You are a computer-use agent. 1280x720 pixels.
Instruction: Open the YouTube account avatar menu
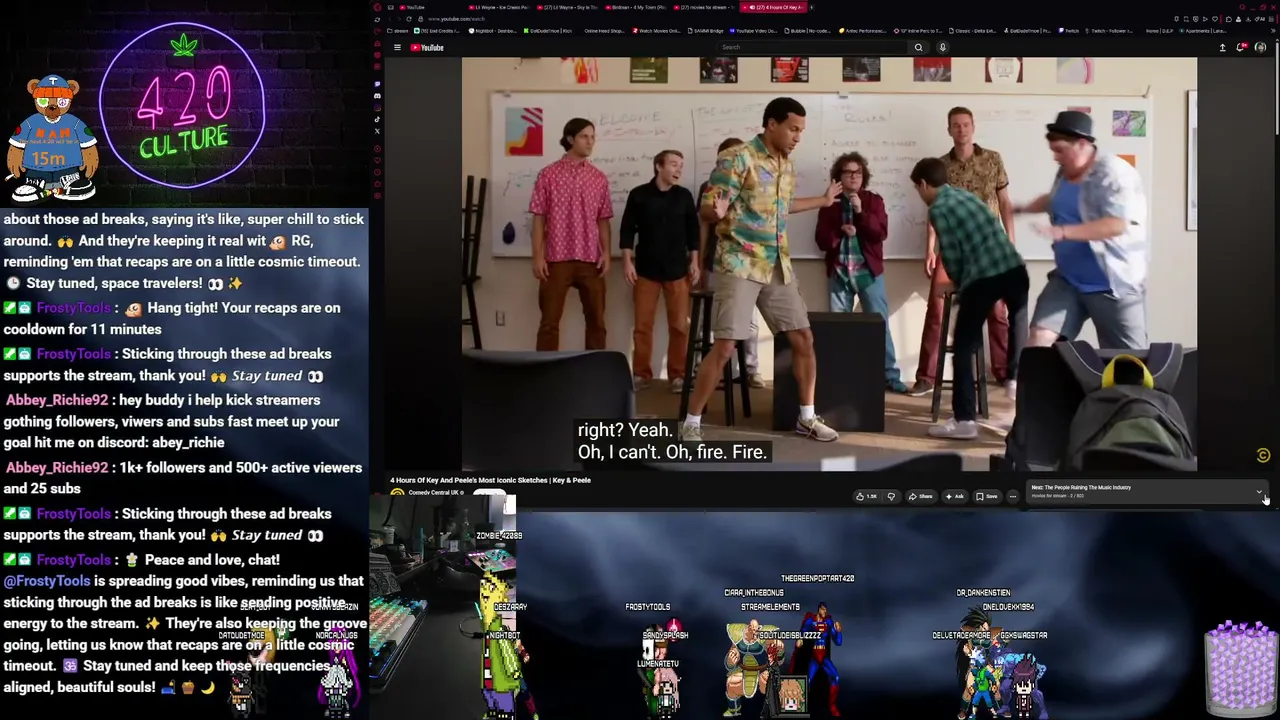(1260, 47)
